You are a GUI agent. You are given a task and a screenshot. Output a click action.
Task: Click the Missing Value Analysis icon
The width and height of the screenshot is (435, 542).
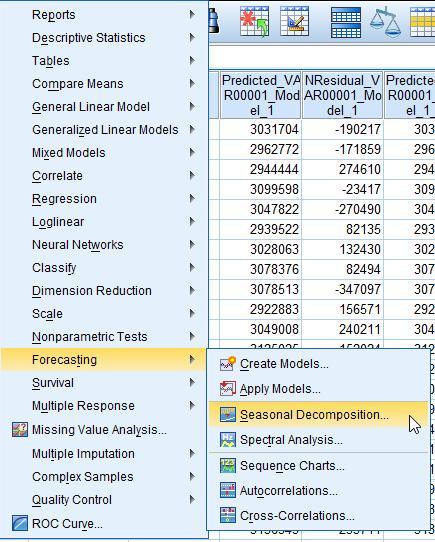pos(20,430)
